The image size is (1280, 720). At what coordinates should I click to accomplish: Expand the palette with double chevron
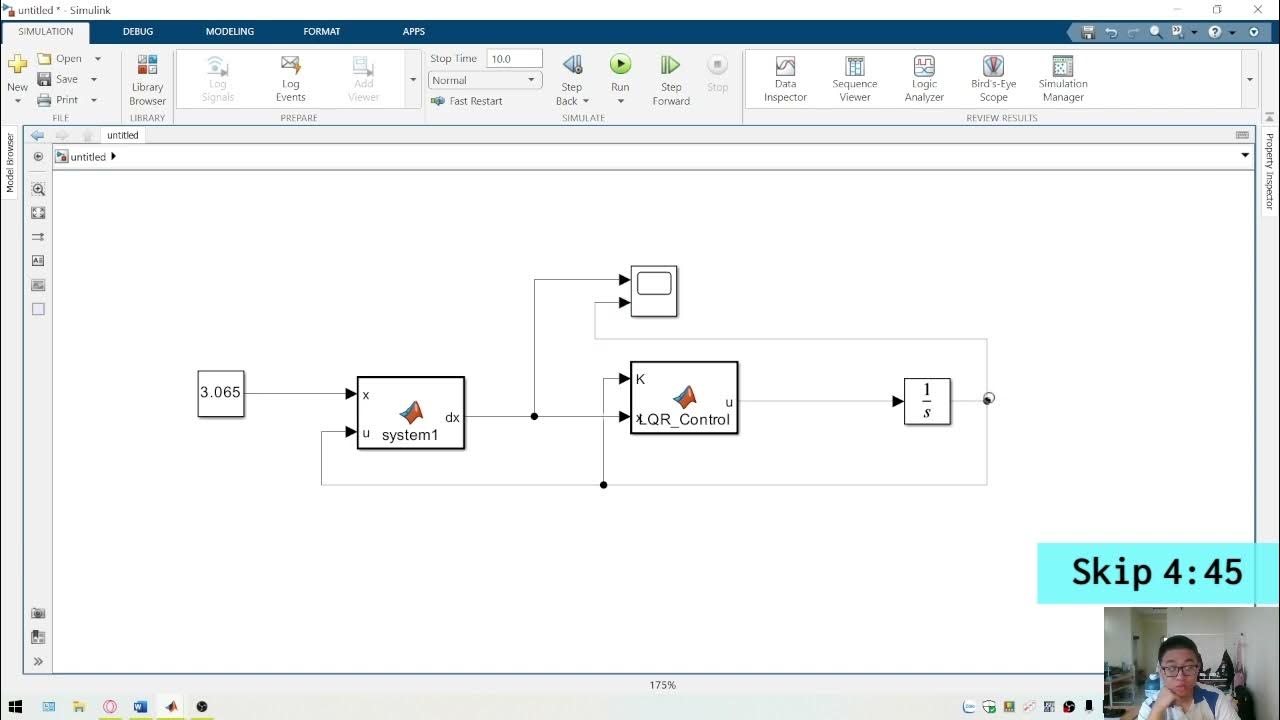tap(38, 661)
